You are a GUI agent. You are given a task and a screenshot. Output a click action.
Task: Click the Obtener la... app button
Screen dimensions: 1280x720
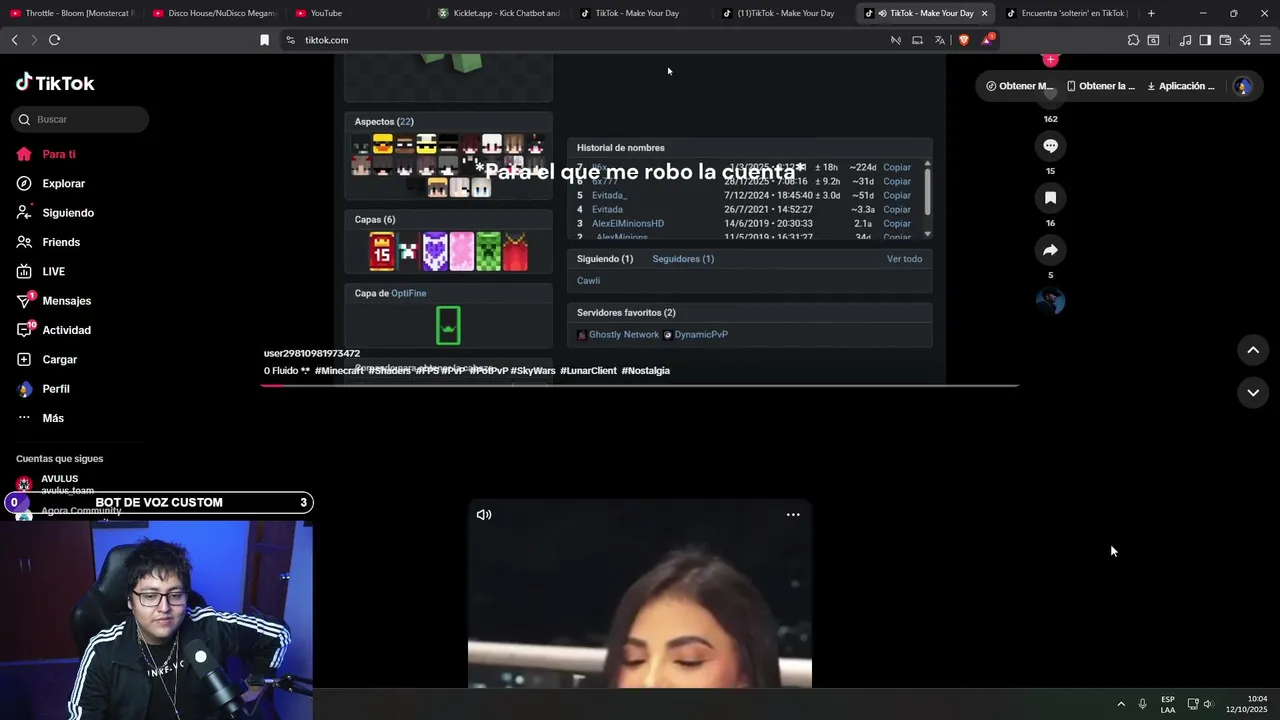[1101, 86]
